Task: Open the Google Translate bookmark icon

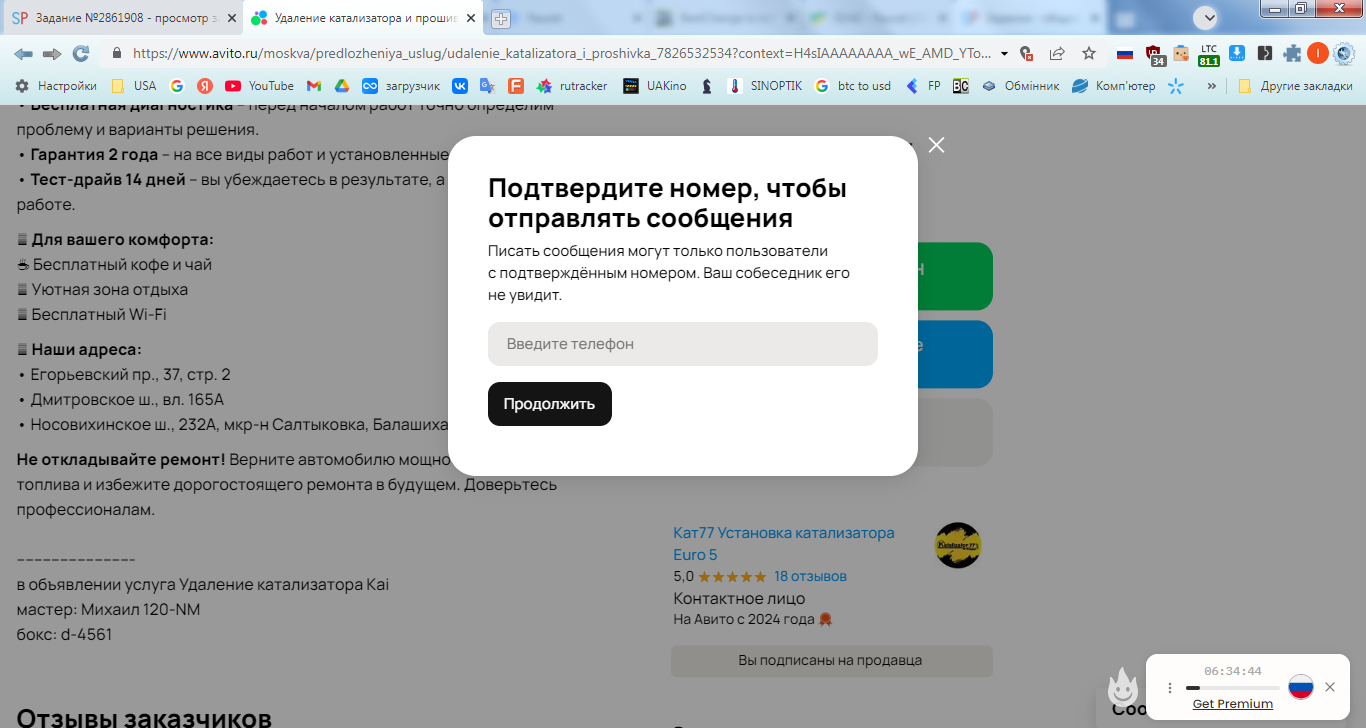Action: (487, 86)
